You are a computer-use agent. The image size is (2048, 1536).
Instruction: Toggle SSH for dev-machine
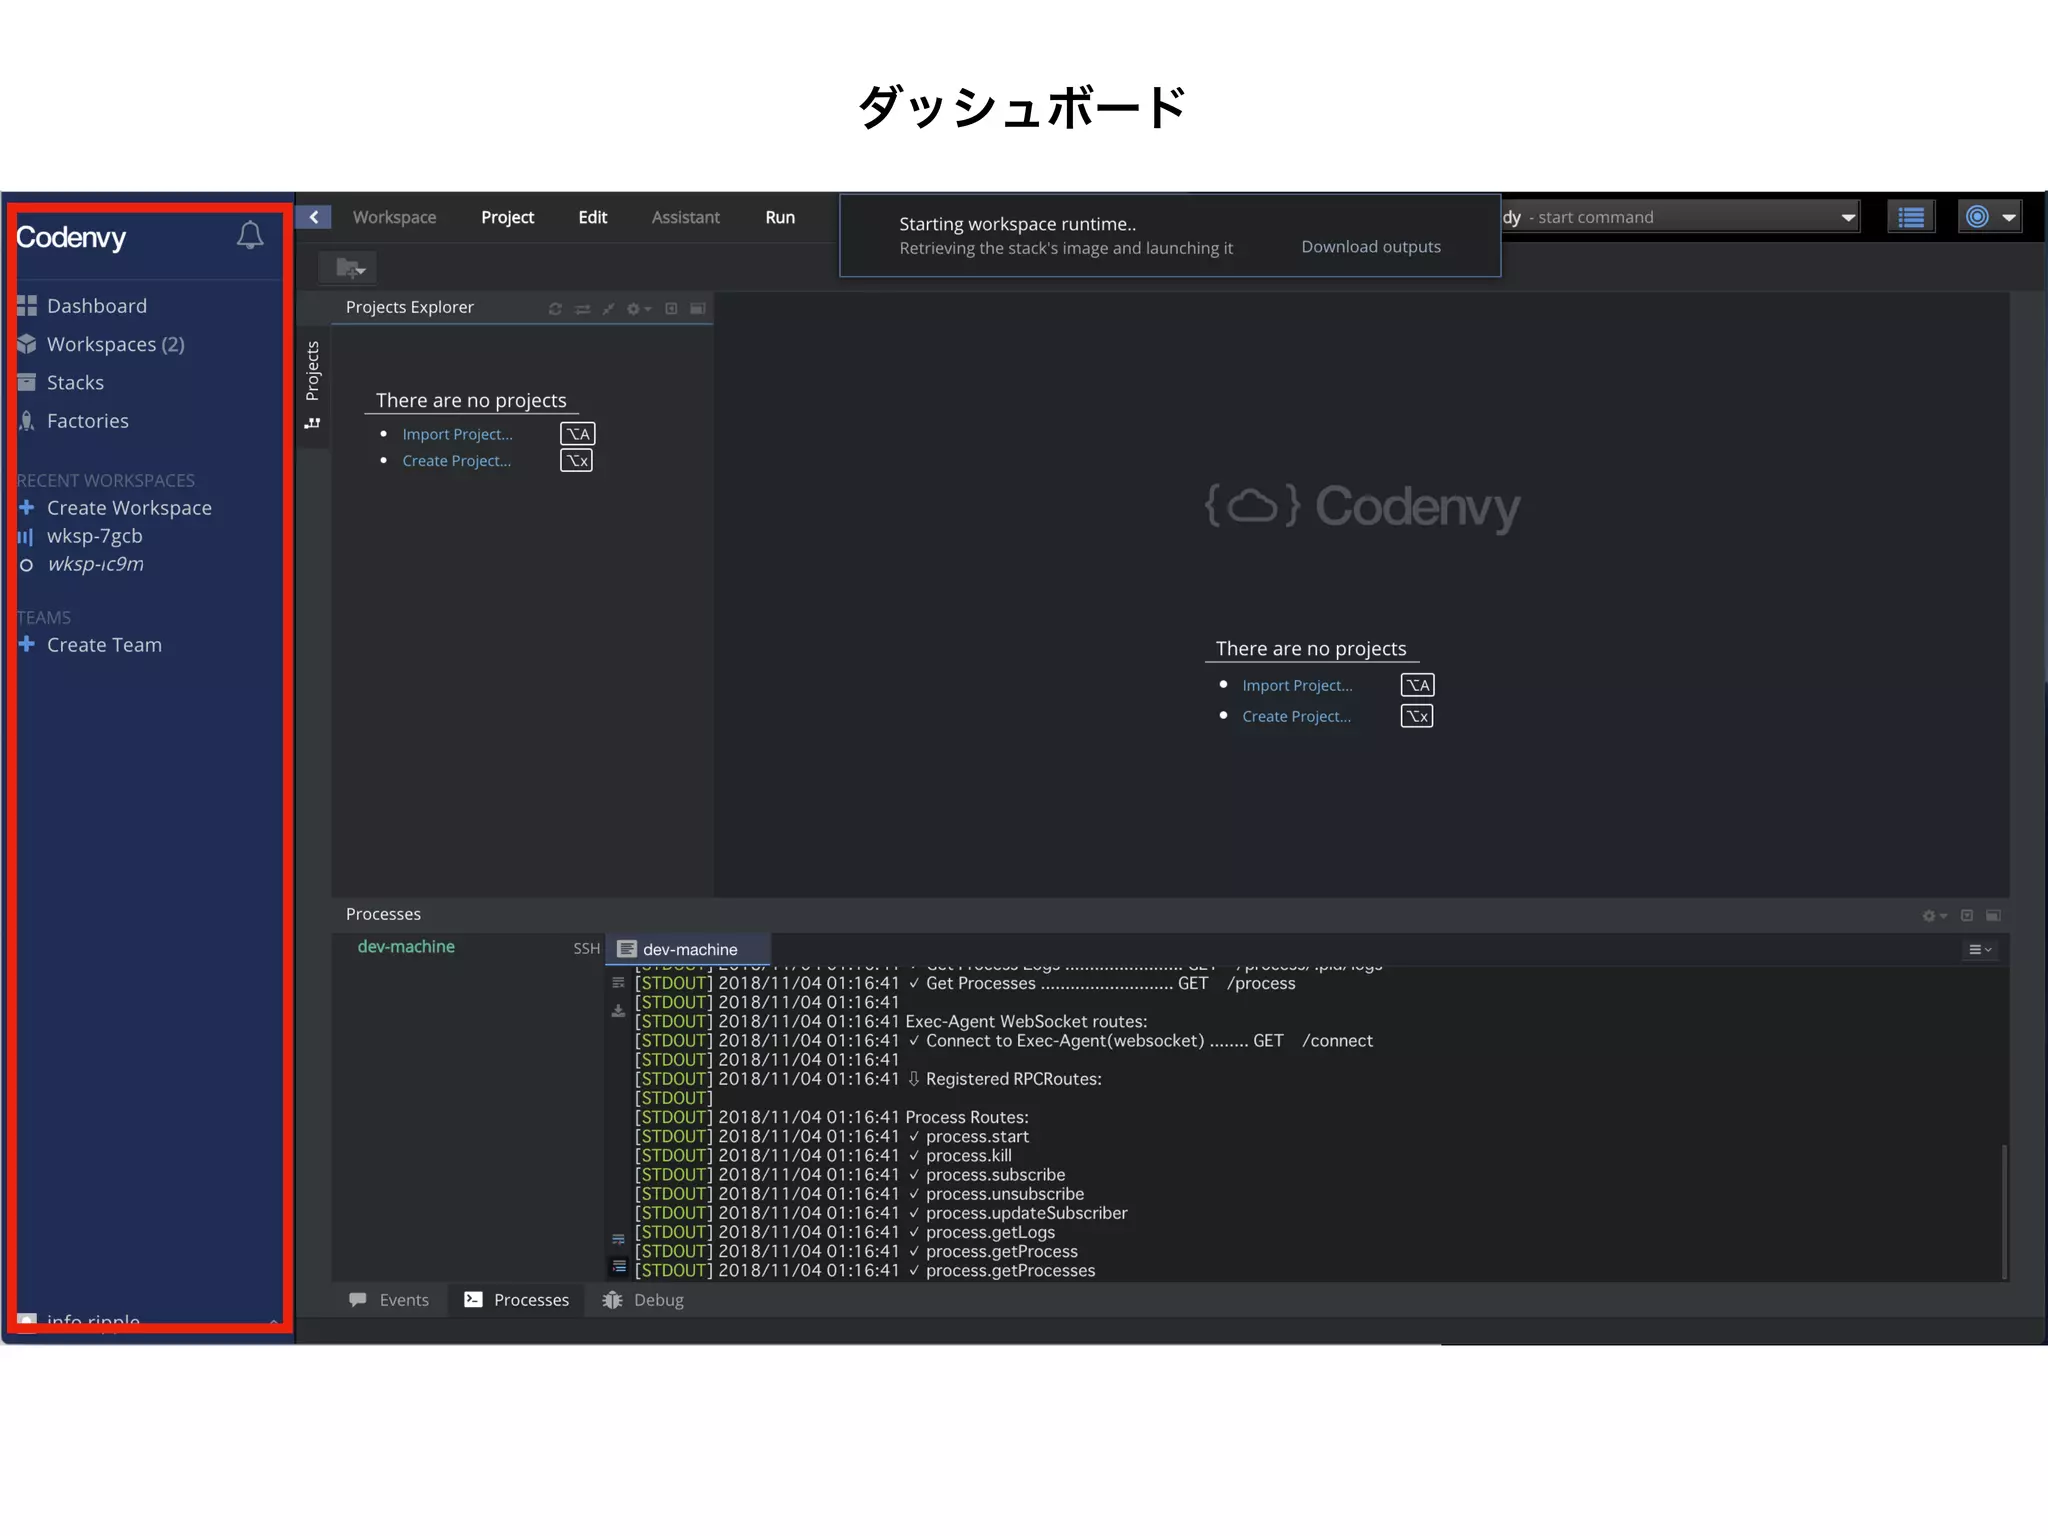pyautogui.click(x=586, y=949)
